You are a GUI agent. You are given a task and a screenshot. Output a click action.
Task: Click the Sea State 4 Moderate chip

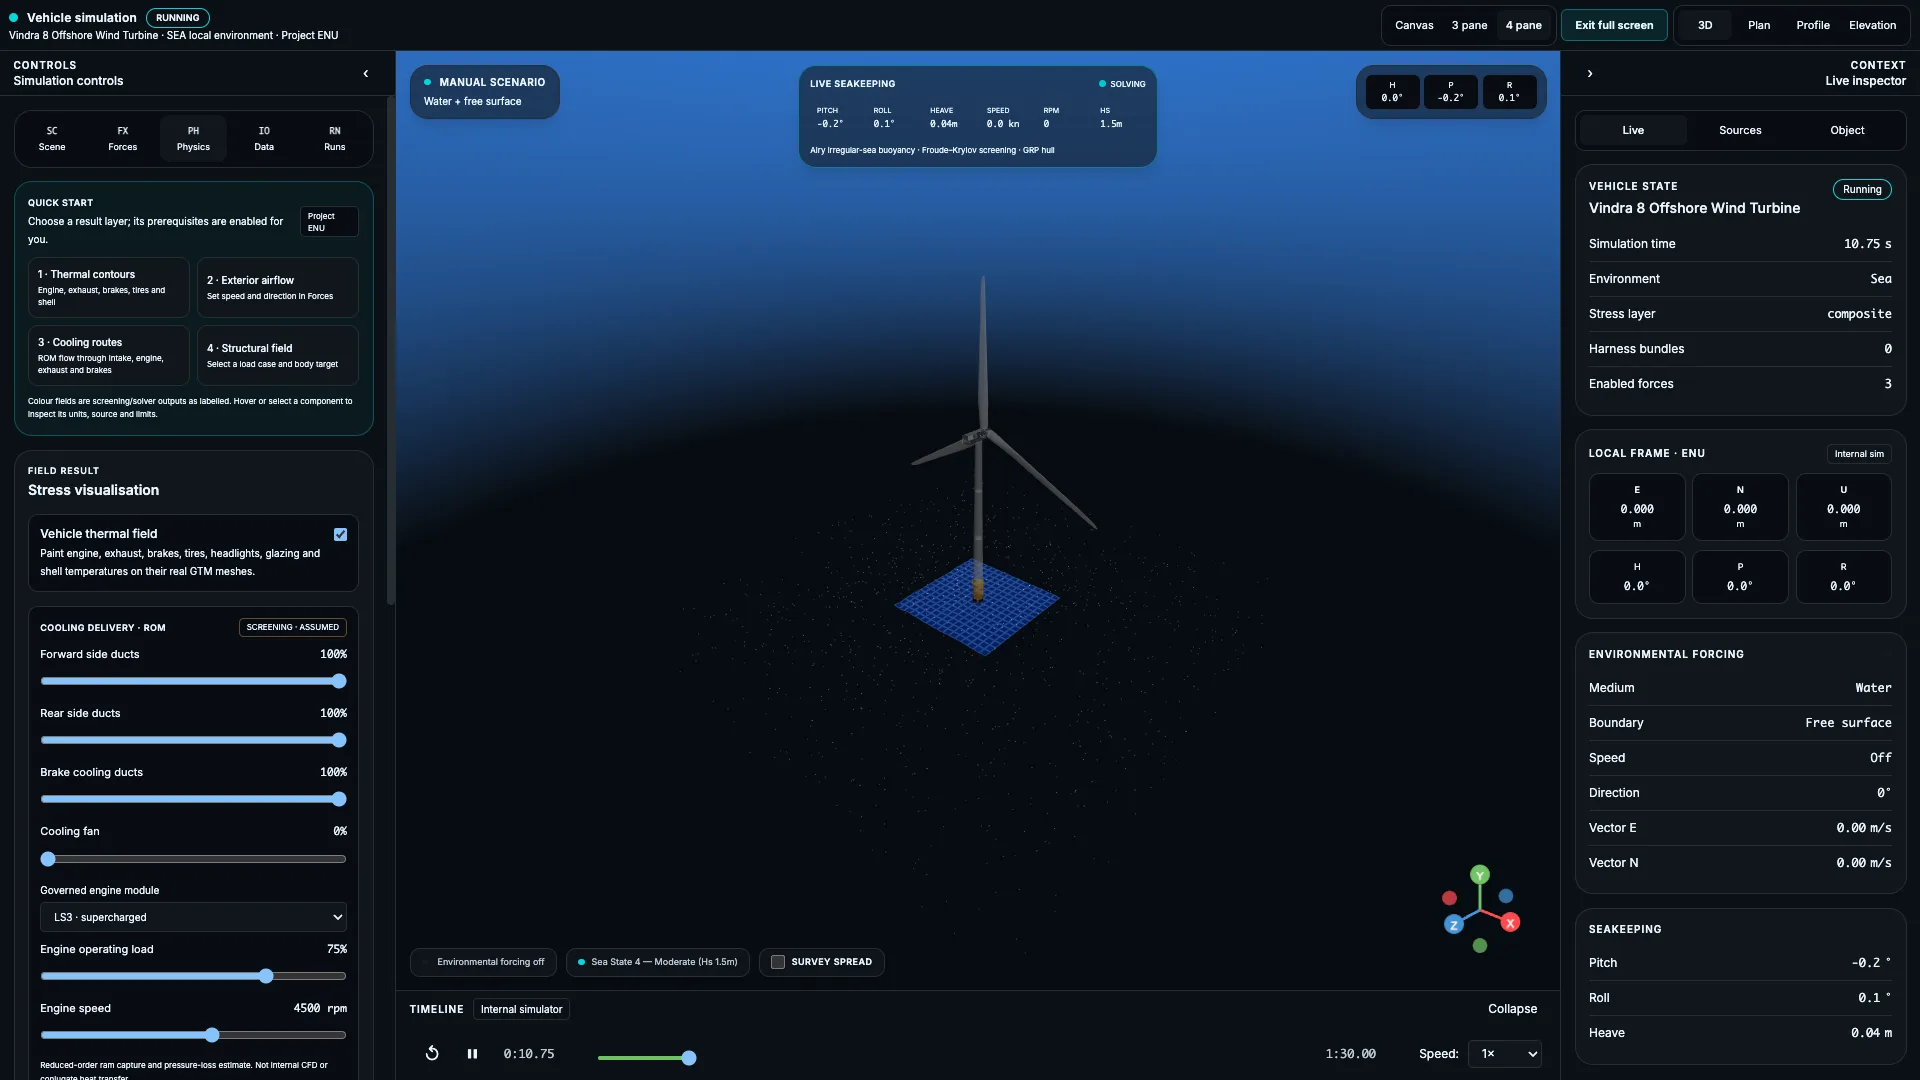[x=658, y=962]
